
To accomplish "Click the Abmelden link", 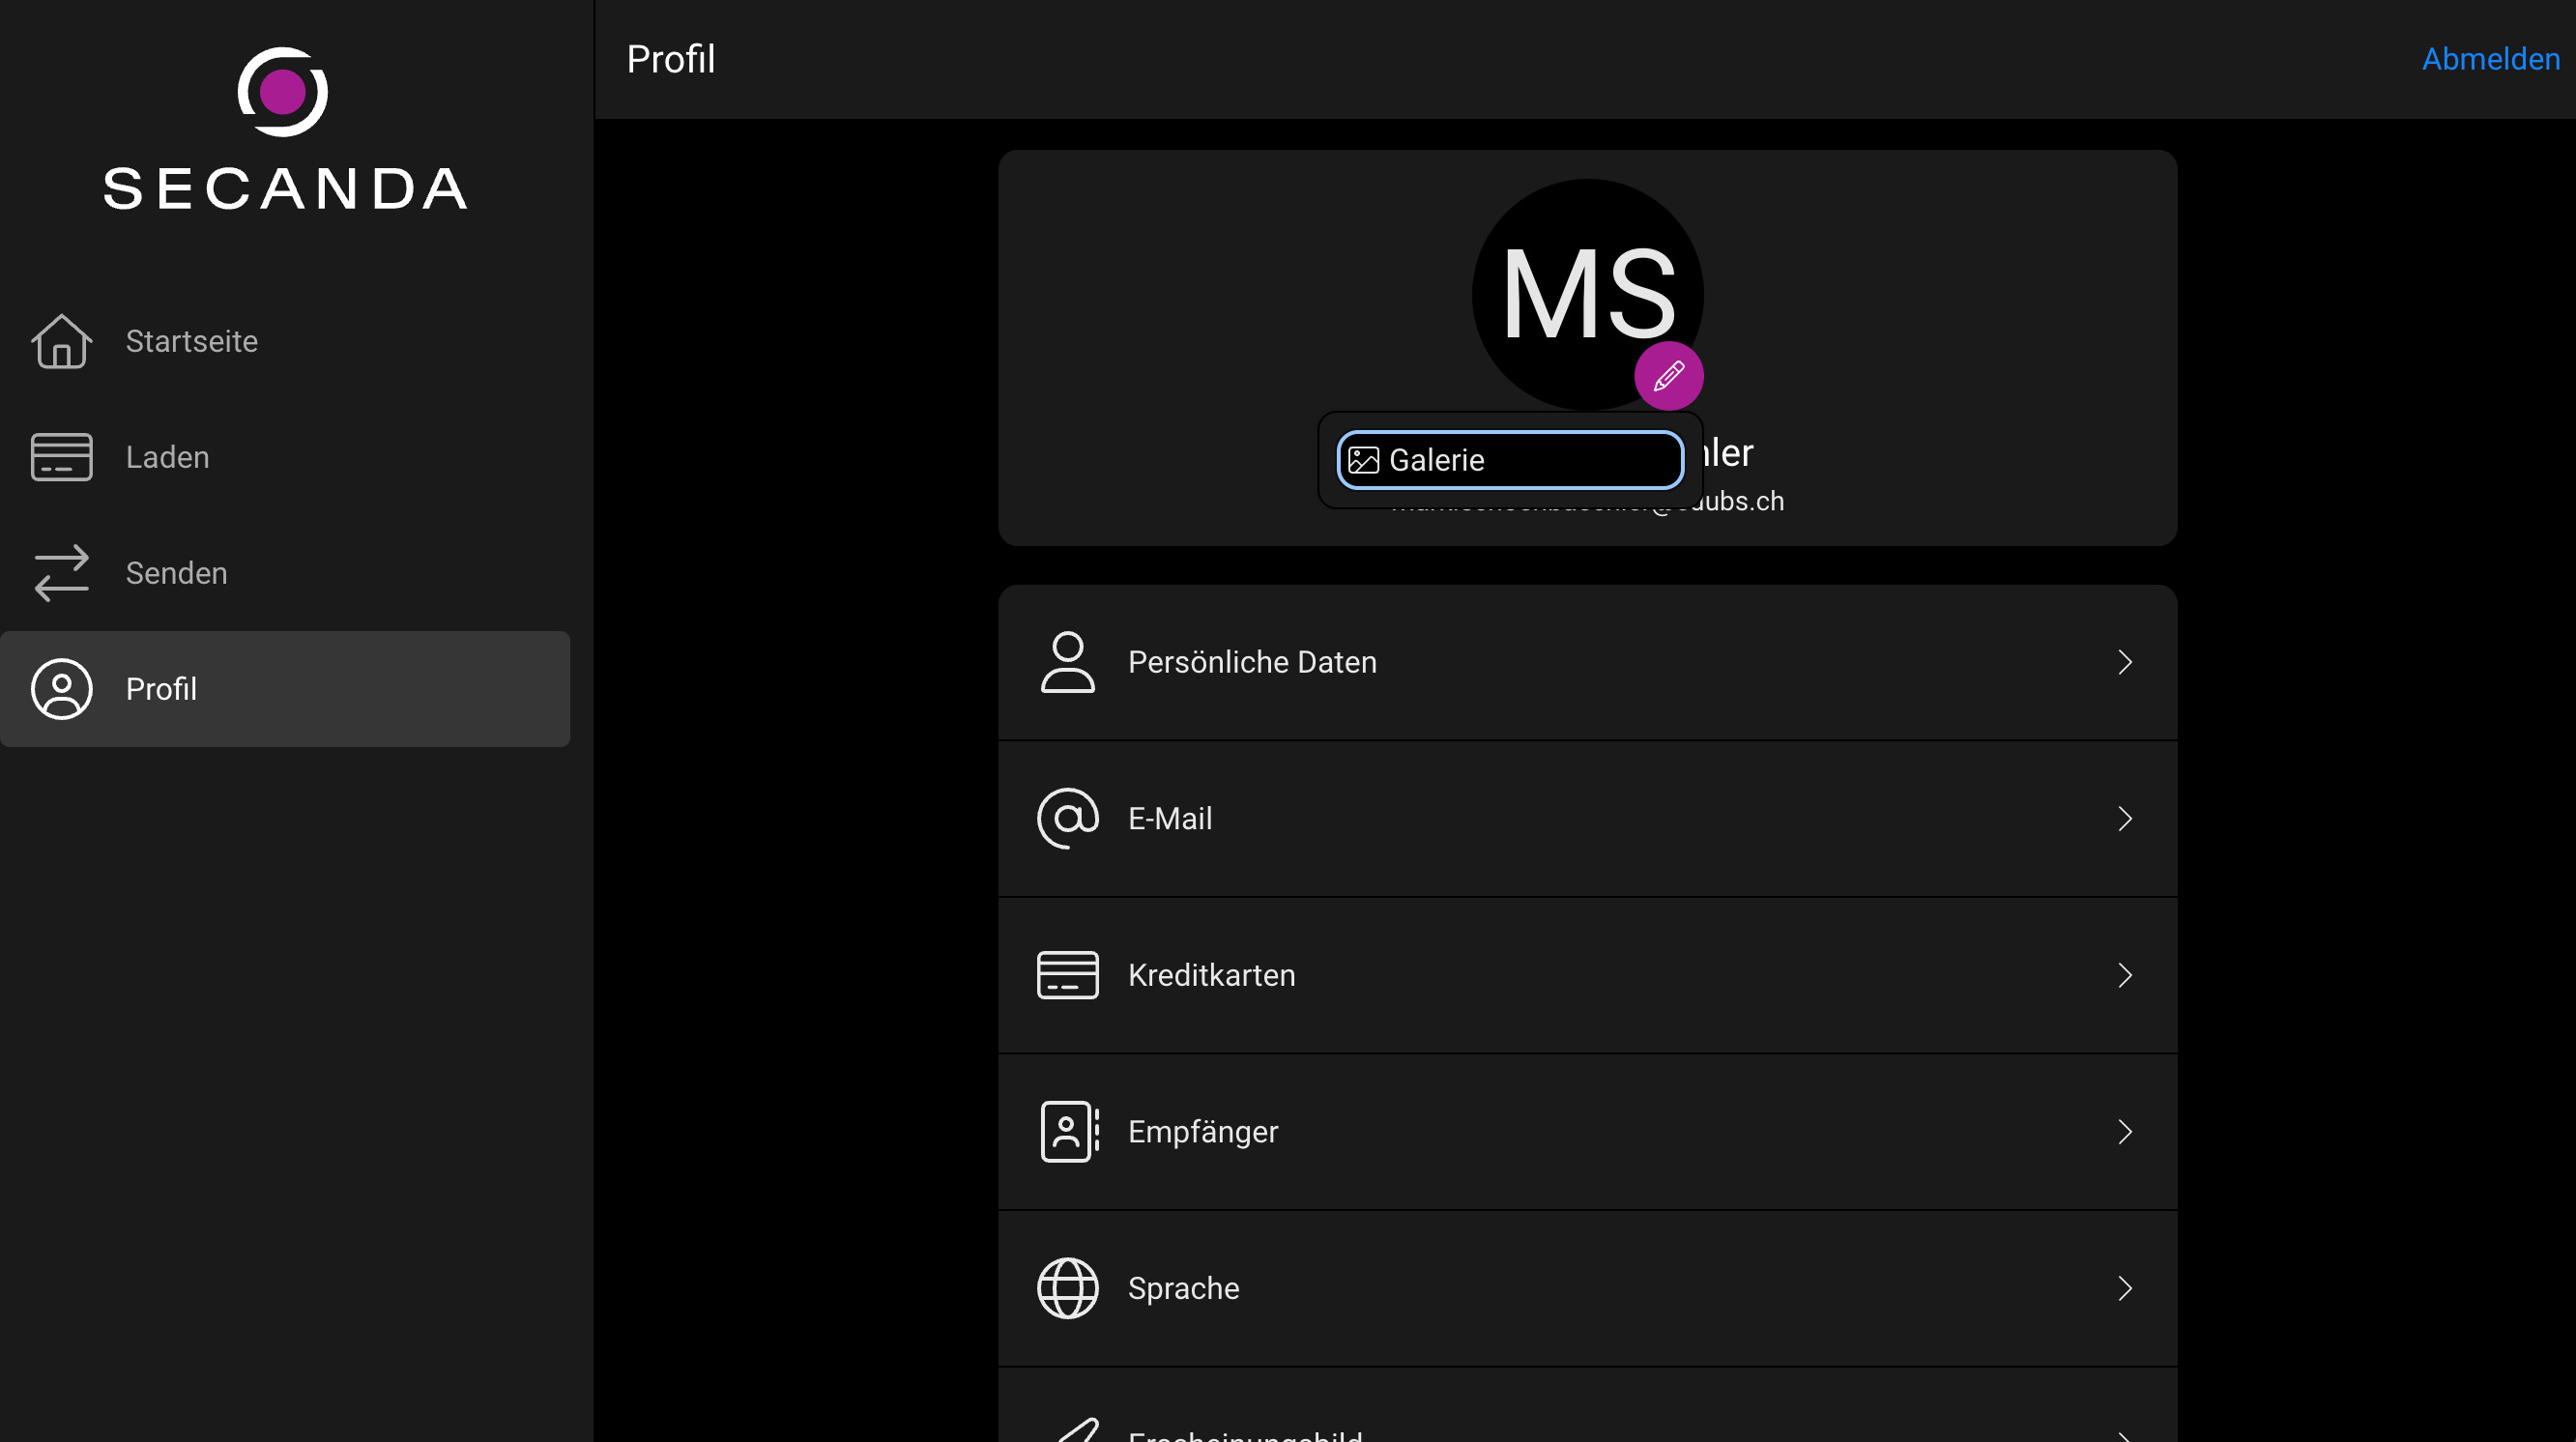I will (x=2490, y=59).
